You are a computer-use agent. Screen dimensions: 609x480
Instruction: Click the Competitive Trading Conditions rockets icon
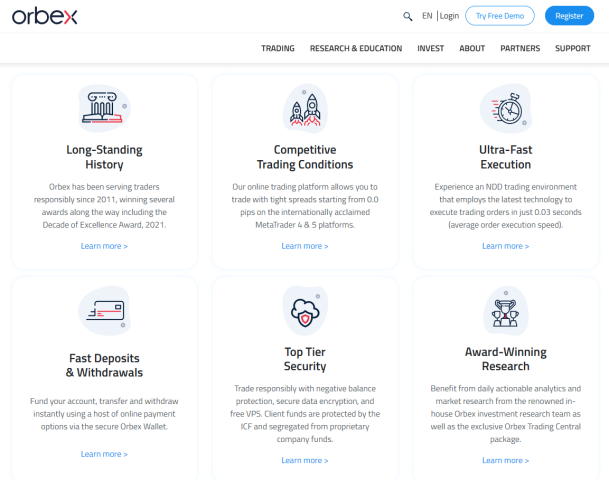point(305,108)
